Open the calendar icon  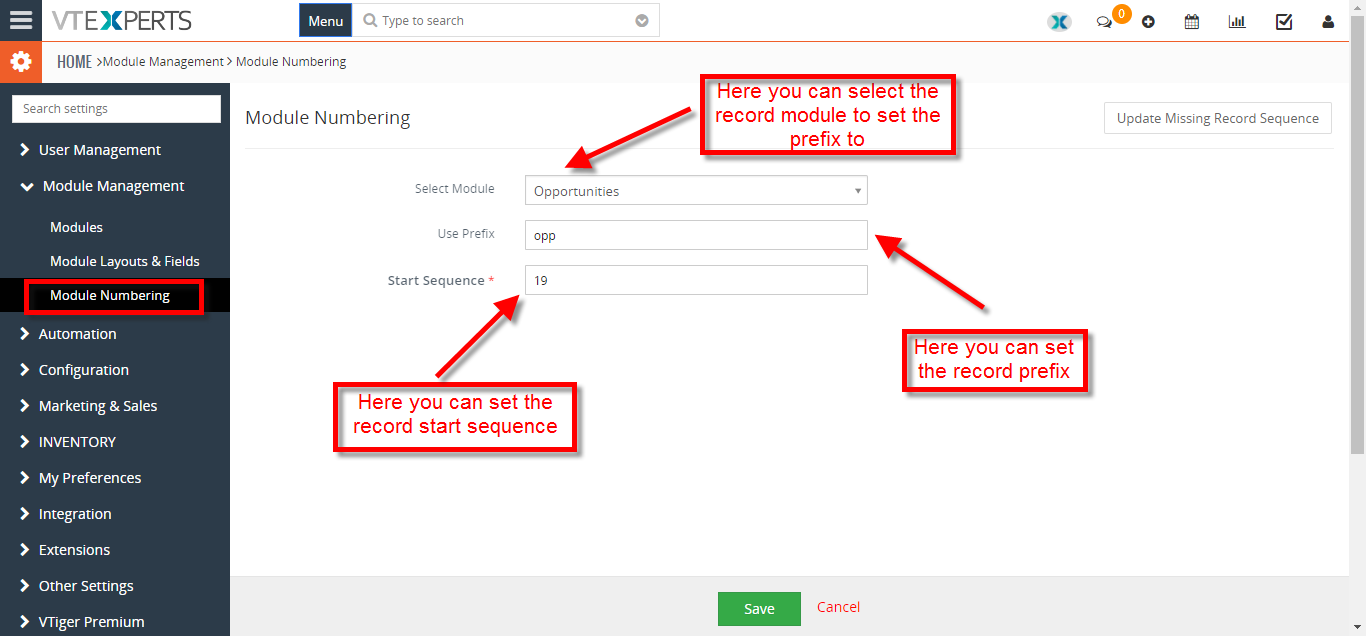tap(1192, 21)
